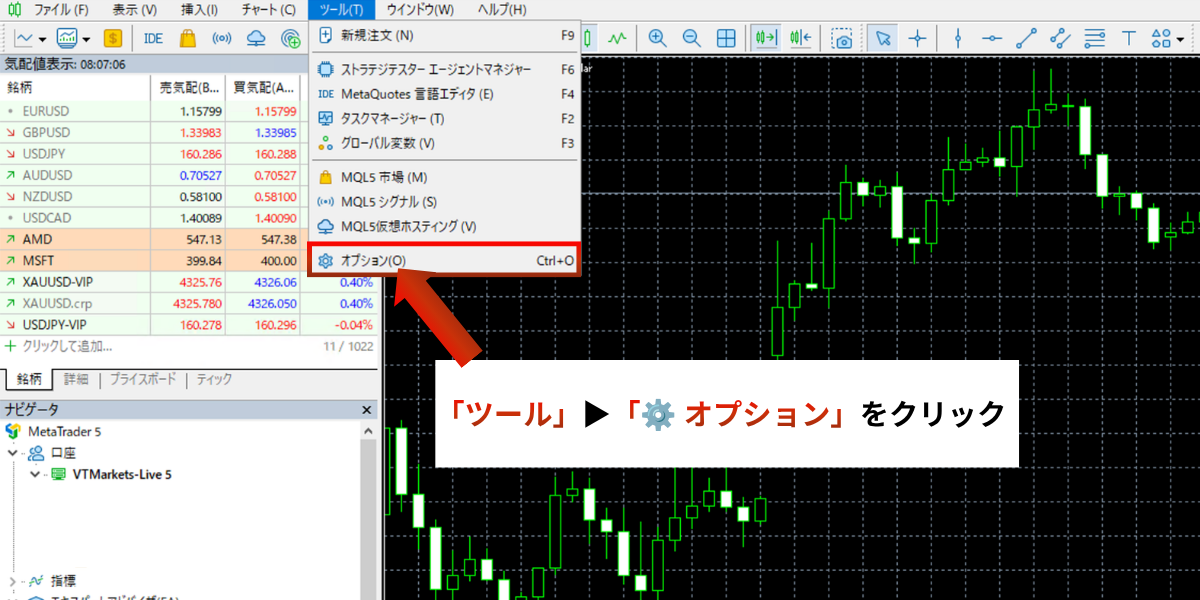Toggle auto scroll to chart end

coord(767,39)
